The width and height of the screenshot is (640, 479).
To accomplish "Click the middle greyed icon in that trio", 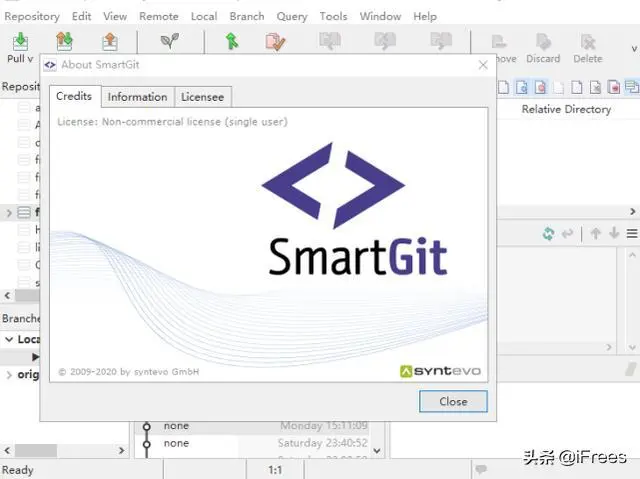I will tap(385, 41).
